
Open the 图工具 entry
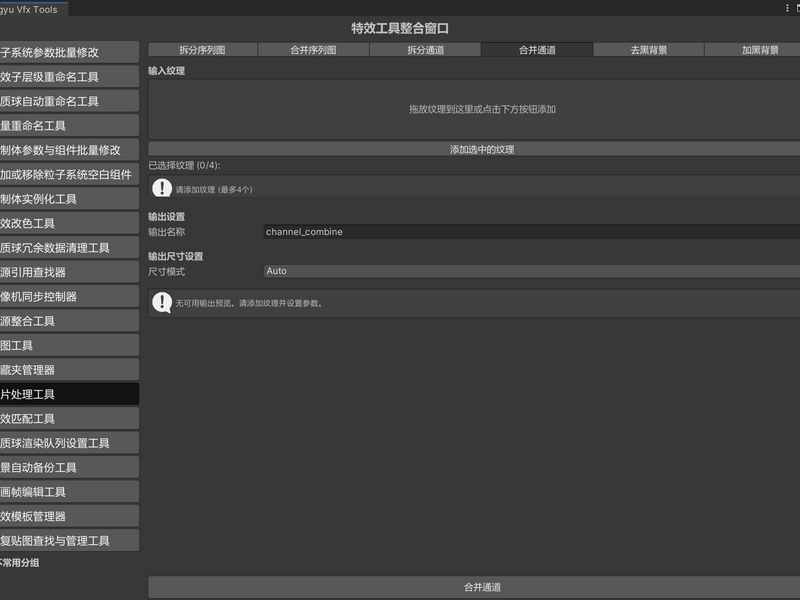[x=69, y=345]
